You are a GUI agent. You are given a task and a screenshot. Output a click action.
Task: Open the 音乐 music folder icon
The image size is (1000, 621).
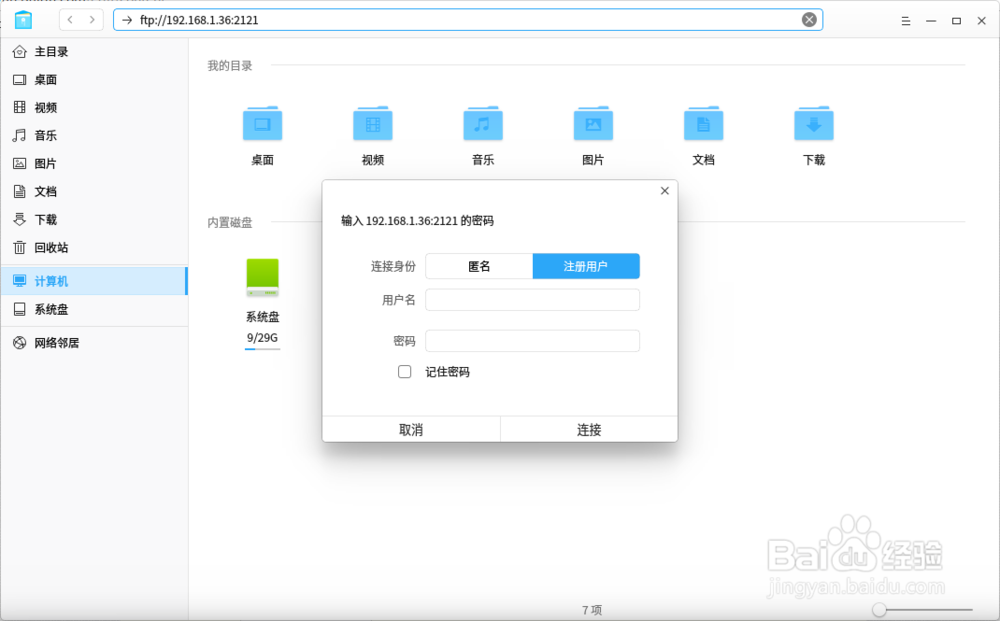pos(482,123)
